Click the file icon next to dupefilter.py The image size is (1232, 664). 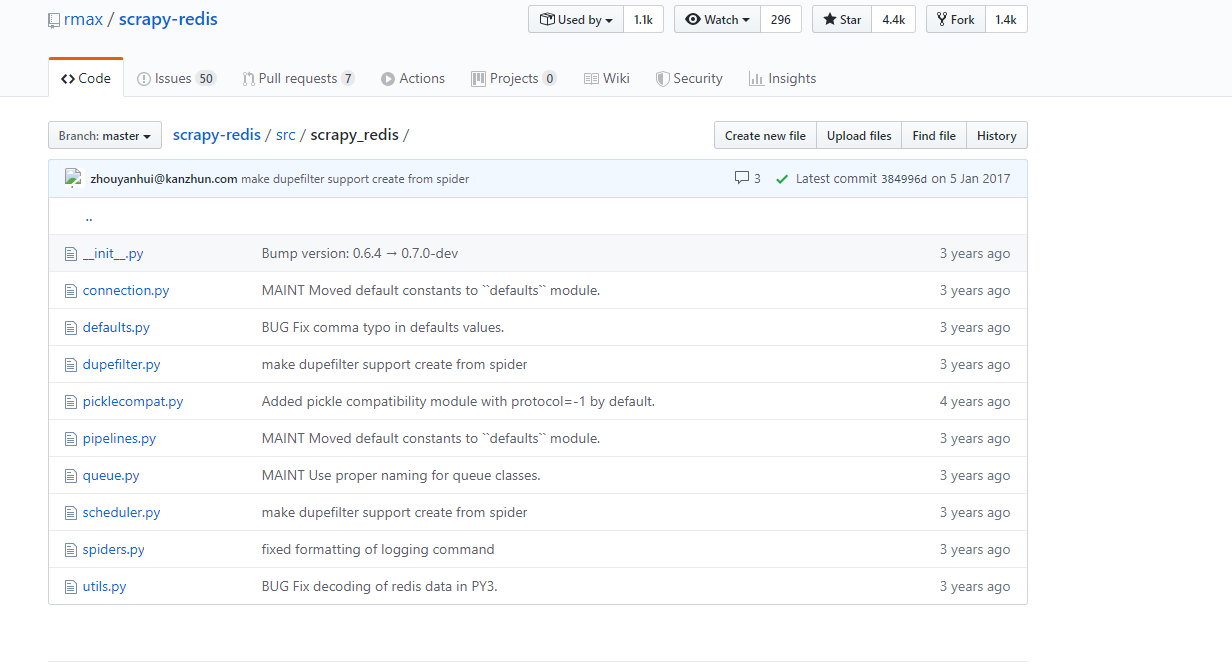(x=70, y=365)
